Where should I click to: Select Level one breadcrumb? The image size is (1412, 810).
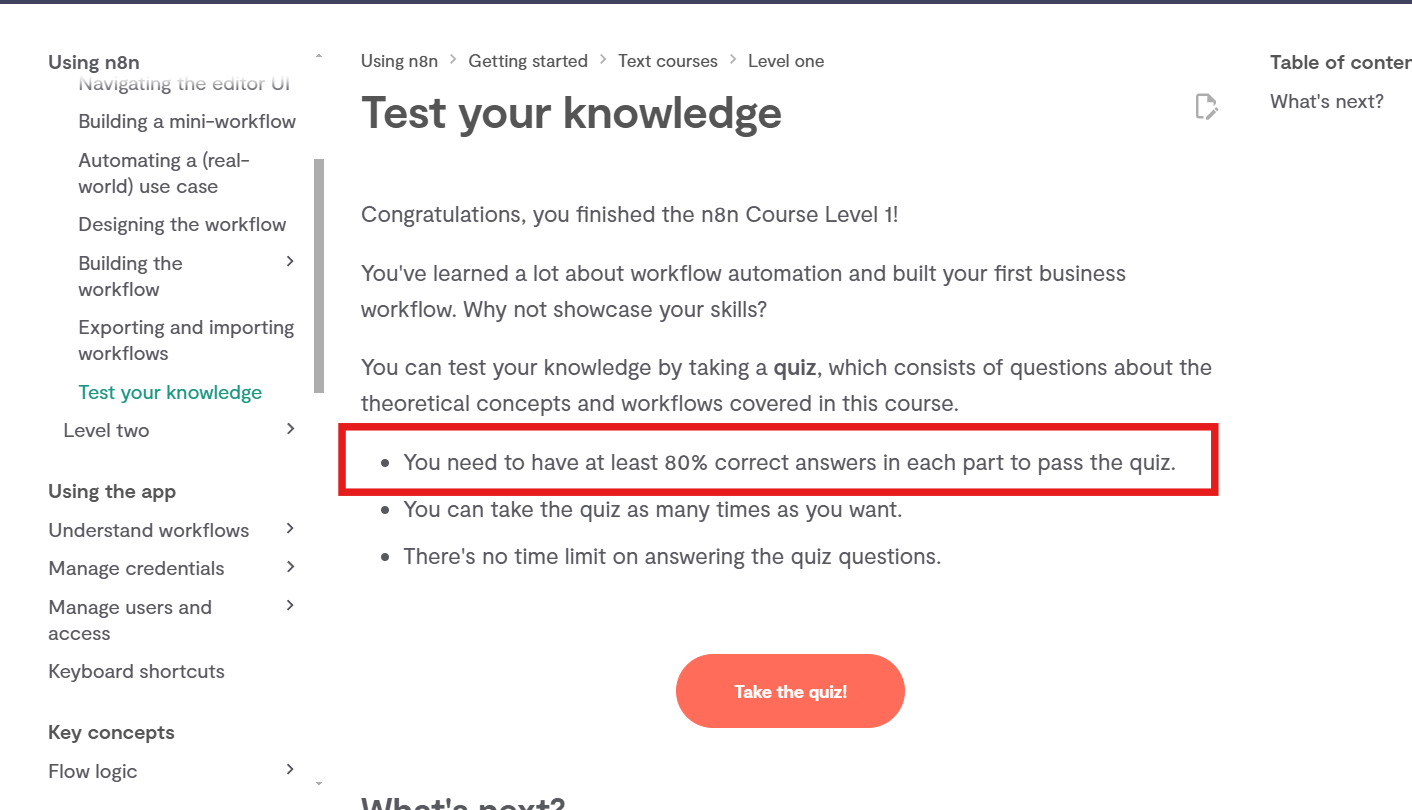[786, 61]
